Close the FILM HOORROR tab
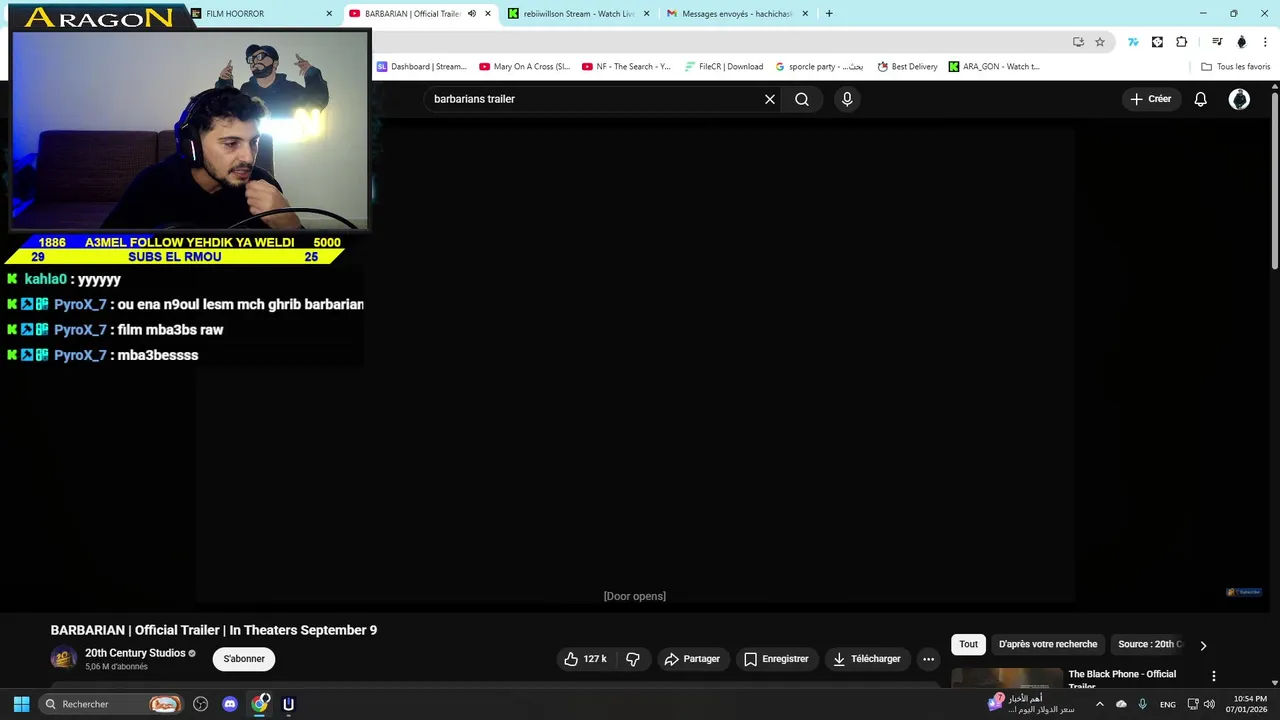 pos(329,14)
